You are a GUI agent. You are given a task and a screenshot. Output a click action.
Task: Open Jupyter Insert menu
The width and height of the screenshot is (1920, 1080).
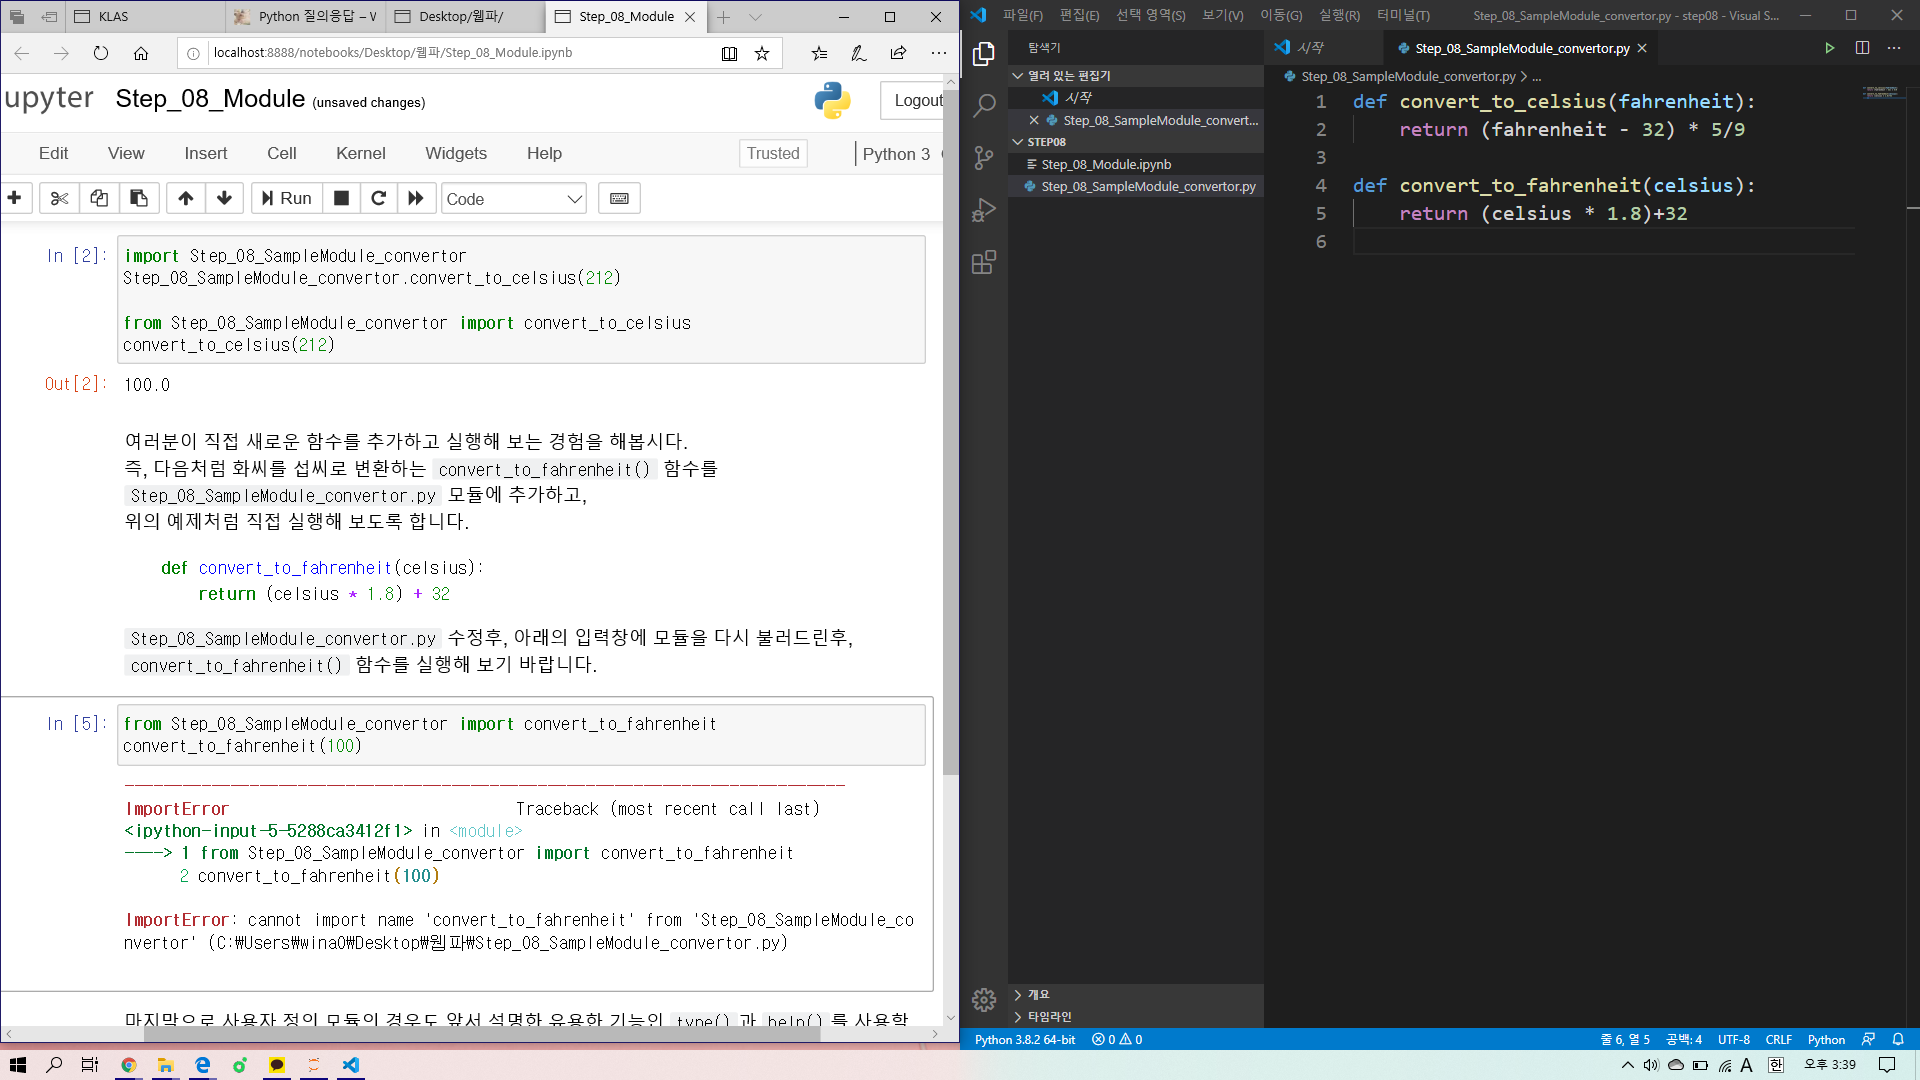point(205,153)
